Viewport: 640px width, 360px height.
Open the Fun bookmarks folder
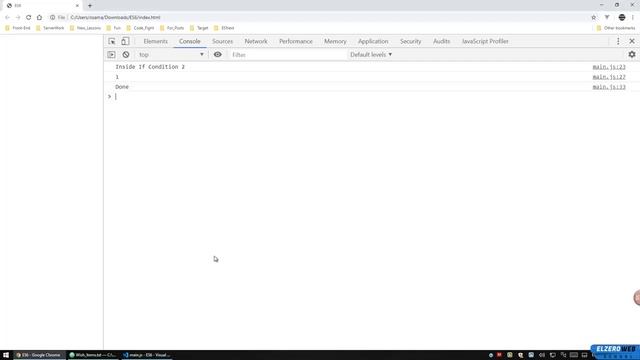(x=113, y=28)
